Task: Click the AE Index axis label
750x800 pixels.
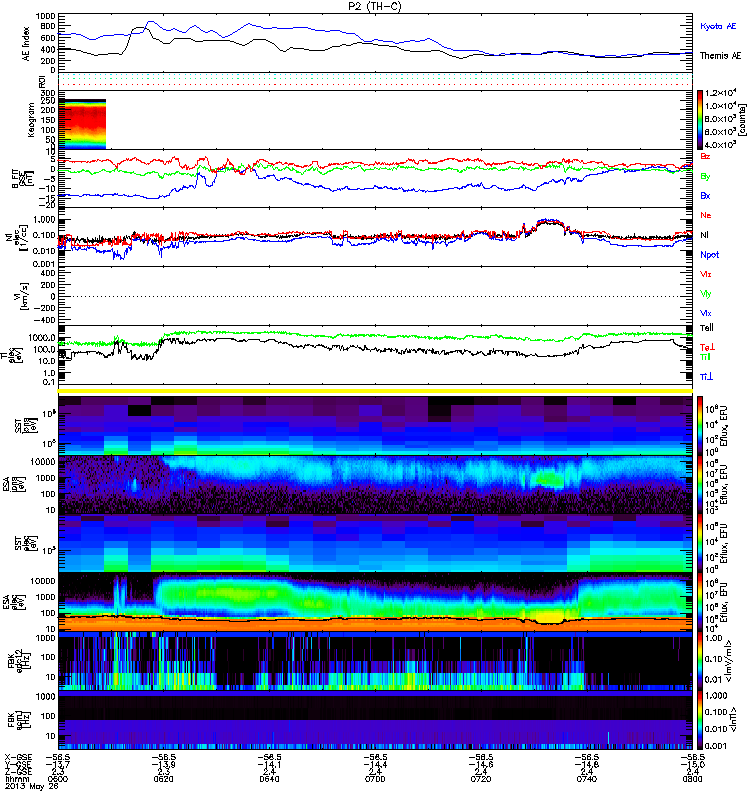Action: (x=26, y=44)
